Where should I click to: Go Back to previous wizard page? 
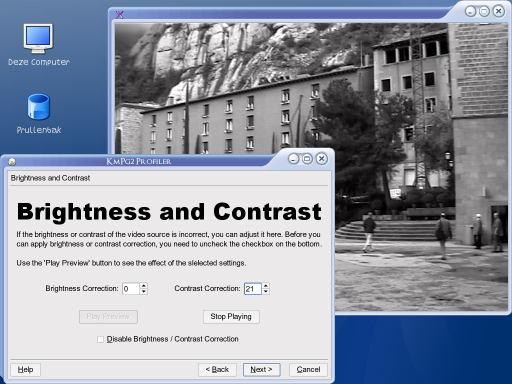tap(217, 370)
